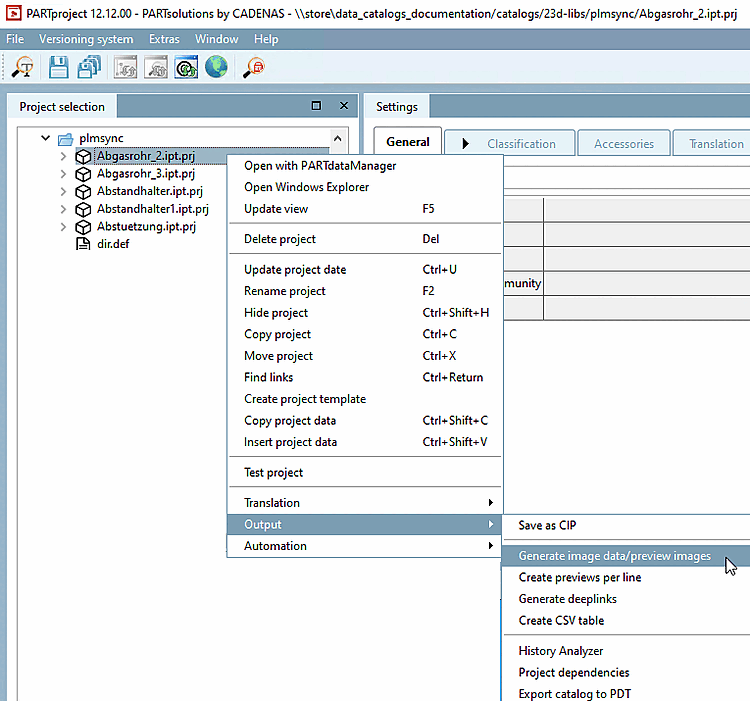Close the Project selection panel

coord(344,105)
